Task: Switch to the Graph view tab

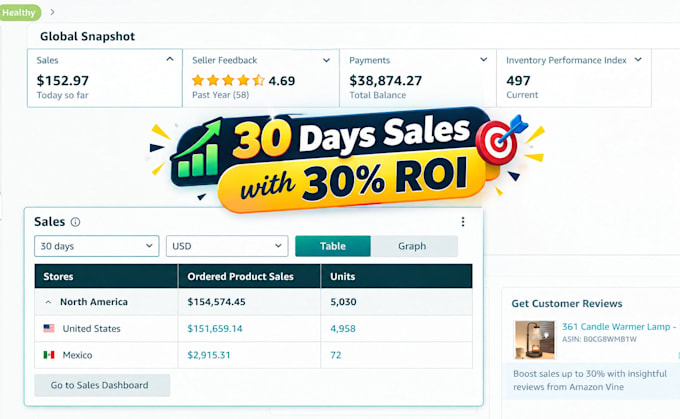Action: click(414, 246)
